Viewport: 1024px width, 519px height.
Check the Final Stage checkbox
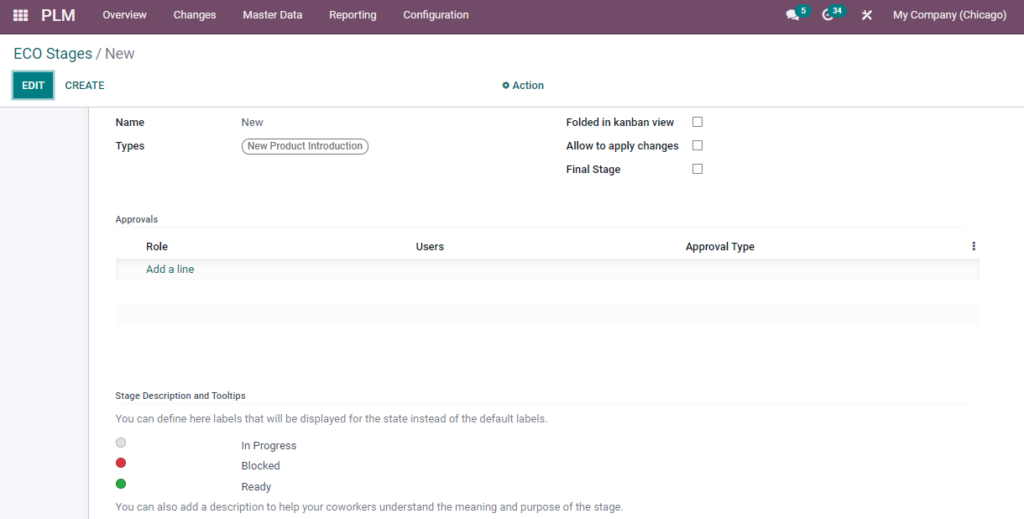pos(697,169)
